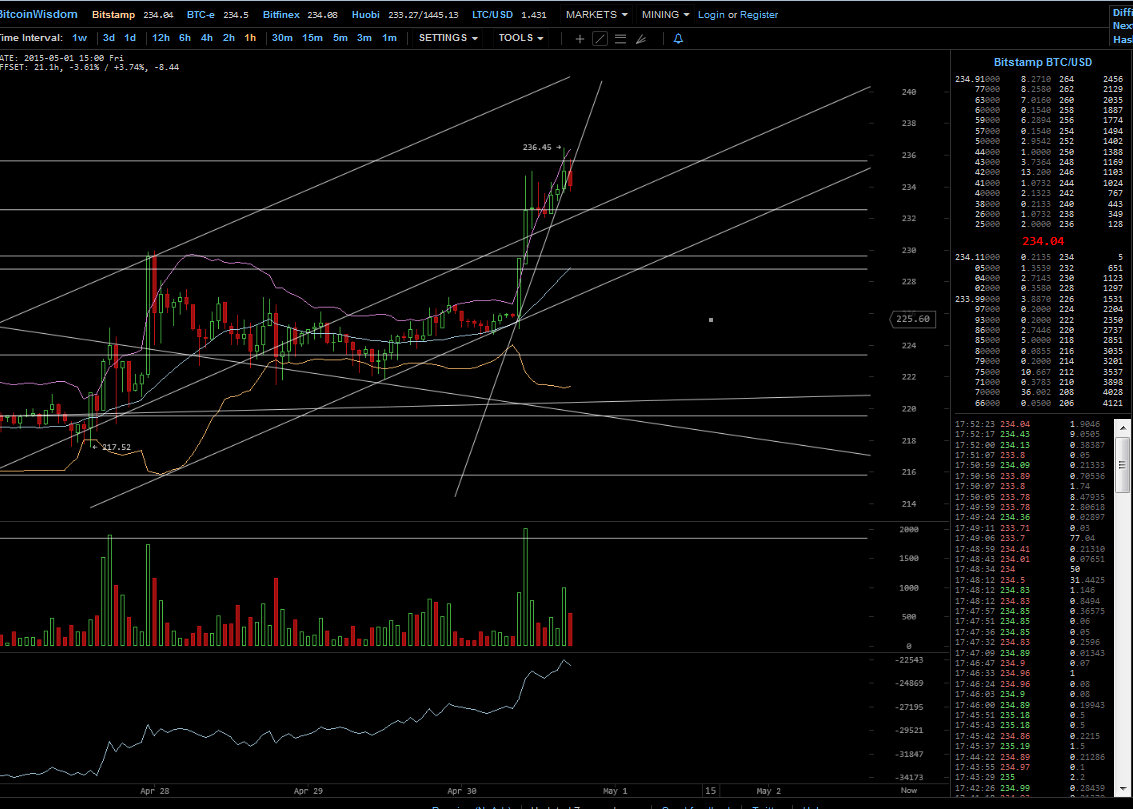
Task: Click the May 1 date axis label
Action: (x=615, y=791)
